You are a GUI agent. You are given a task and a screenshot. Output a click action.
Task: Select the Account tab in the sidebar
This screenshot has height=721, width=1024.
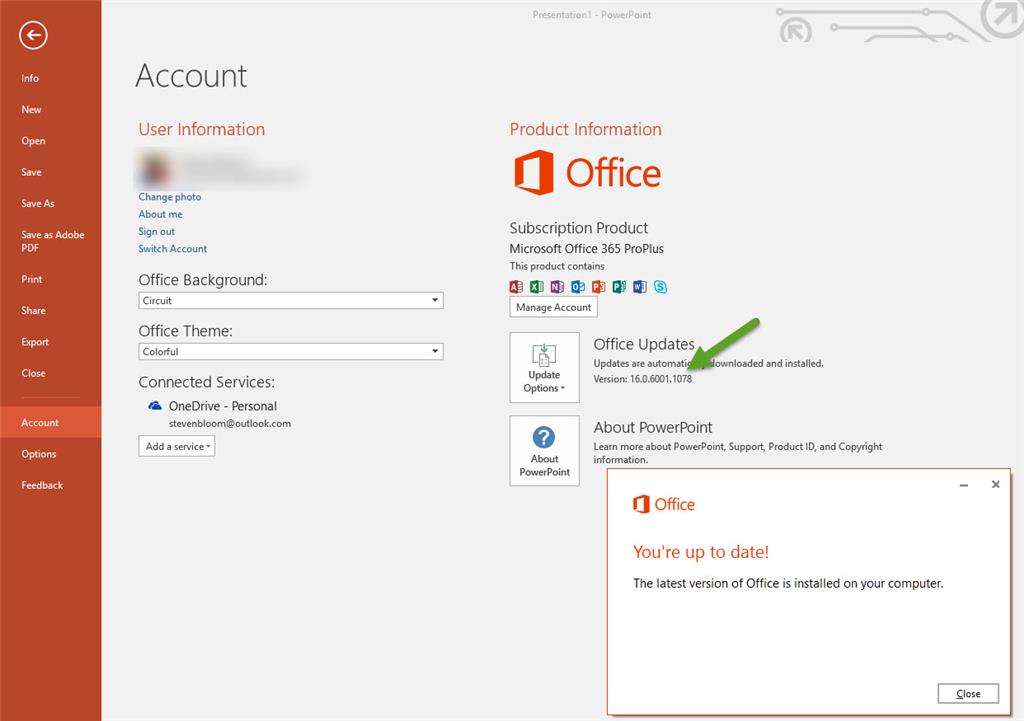pos(50,423)
